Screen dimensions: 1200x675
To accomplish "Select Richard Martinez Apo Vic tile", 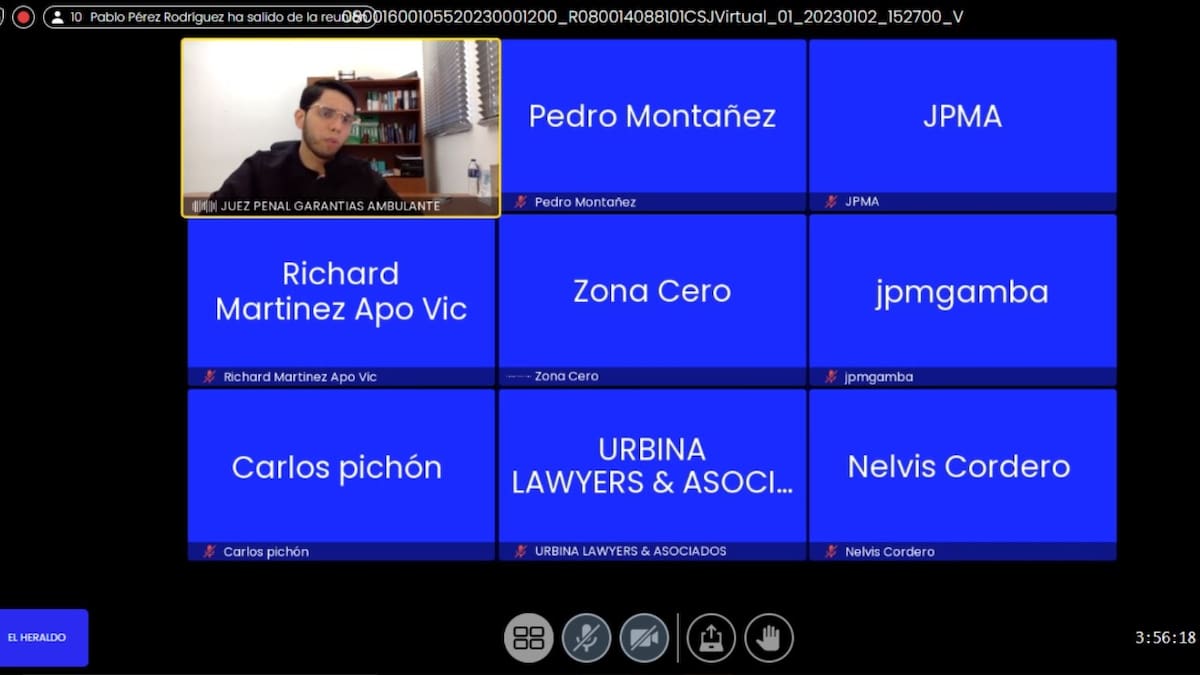I will [x=341, y=292].
